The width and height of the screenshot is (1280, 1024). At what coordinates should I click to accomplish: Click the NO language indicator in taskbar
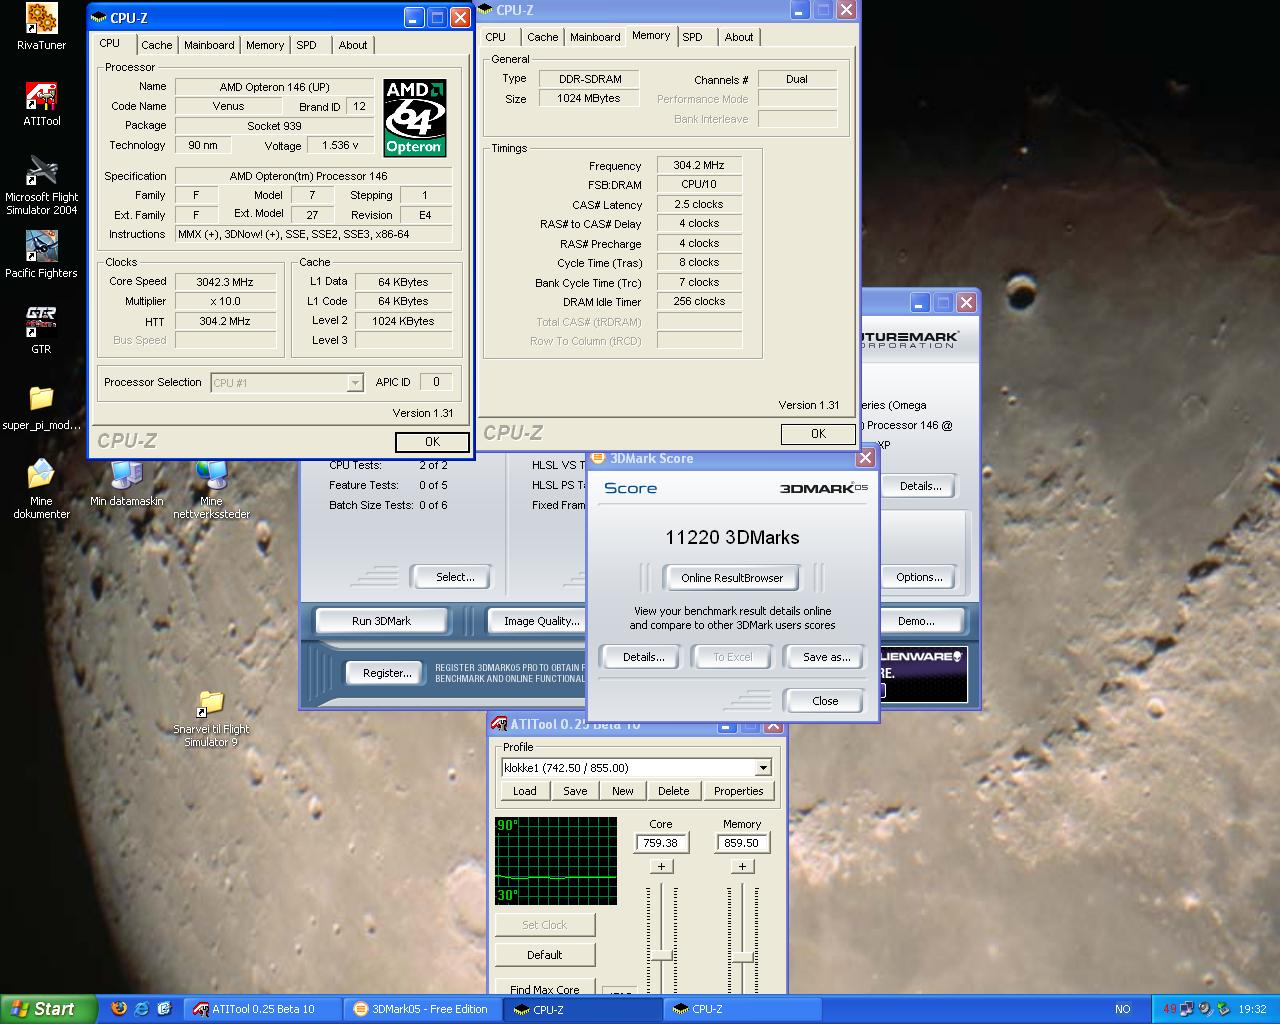click(1123, 1009)
